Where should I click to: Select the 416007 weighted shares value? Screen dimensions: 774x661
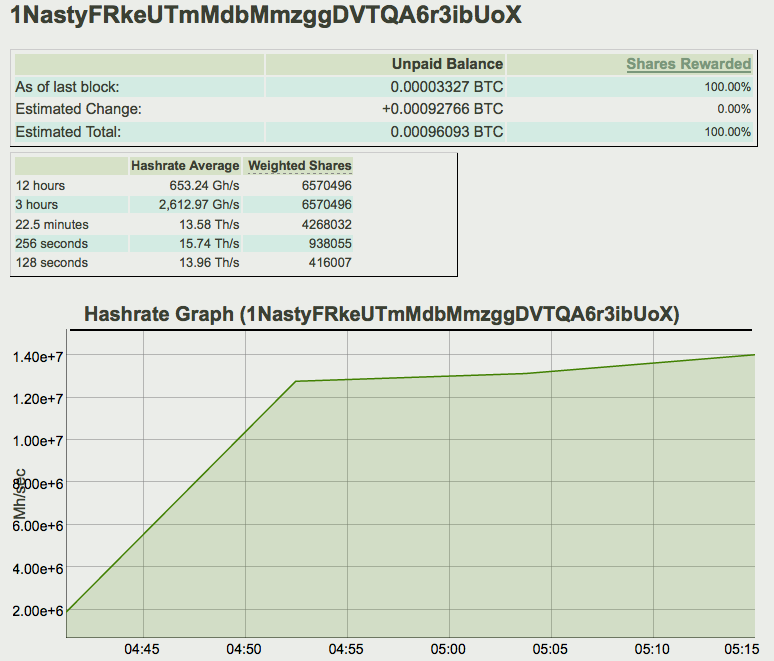(330, 263)
